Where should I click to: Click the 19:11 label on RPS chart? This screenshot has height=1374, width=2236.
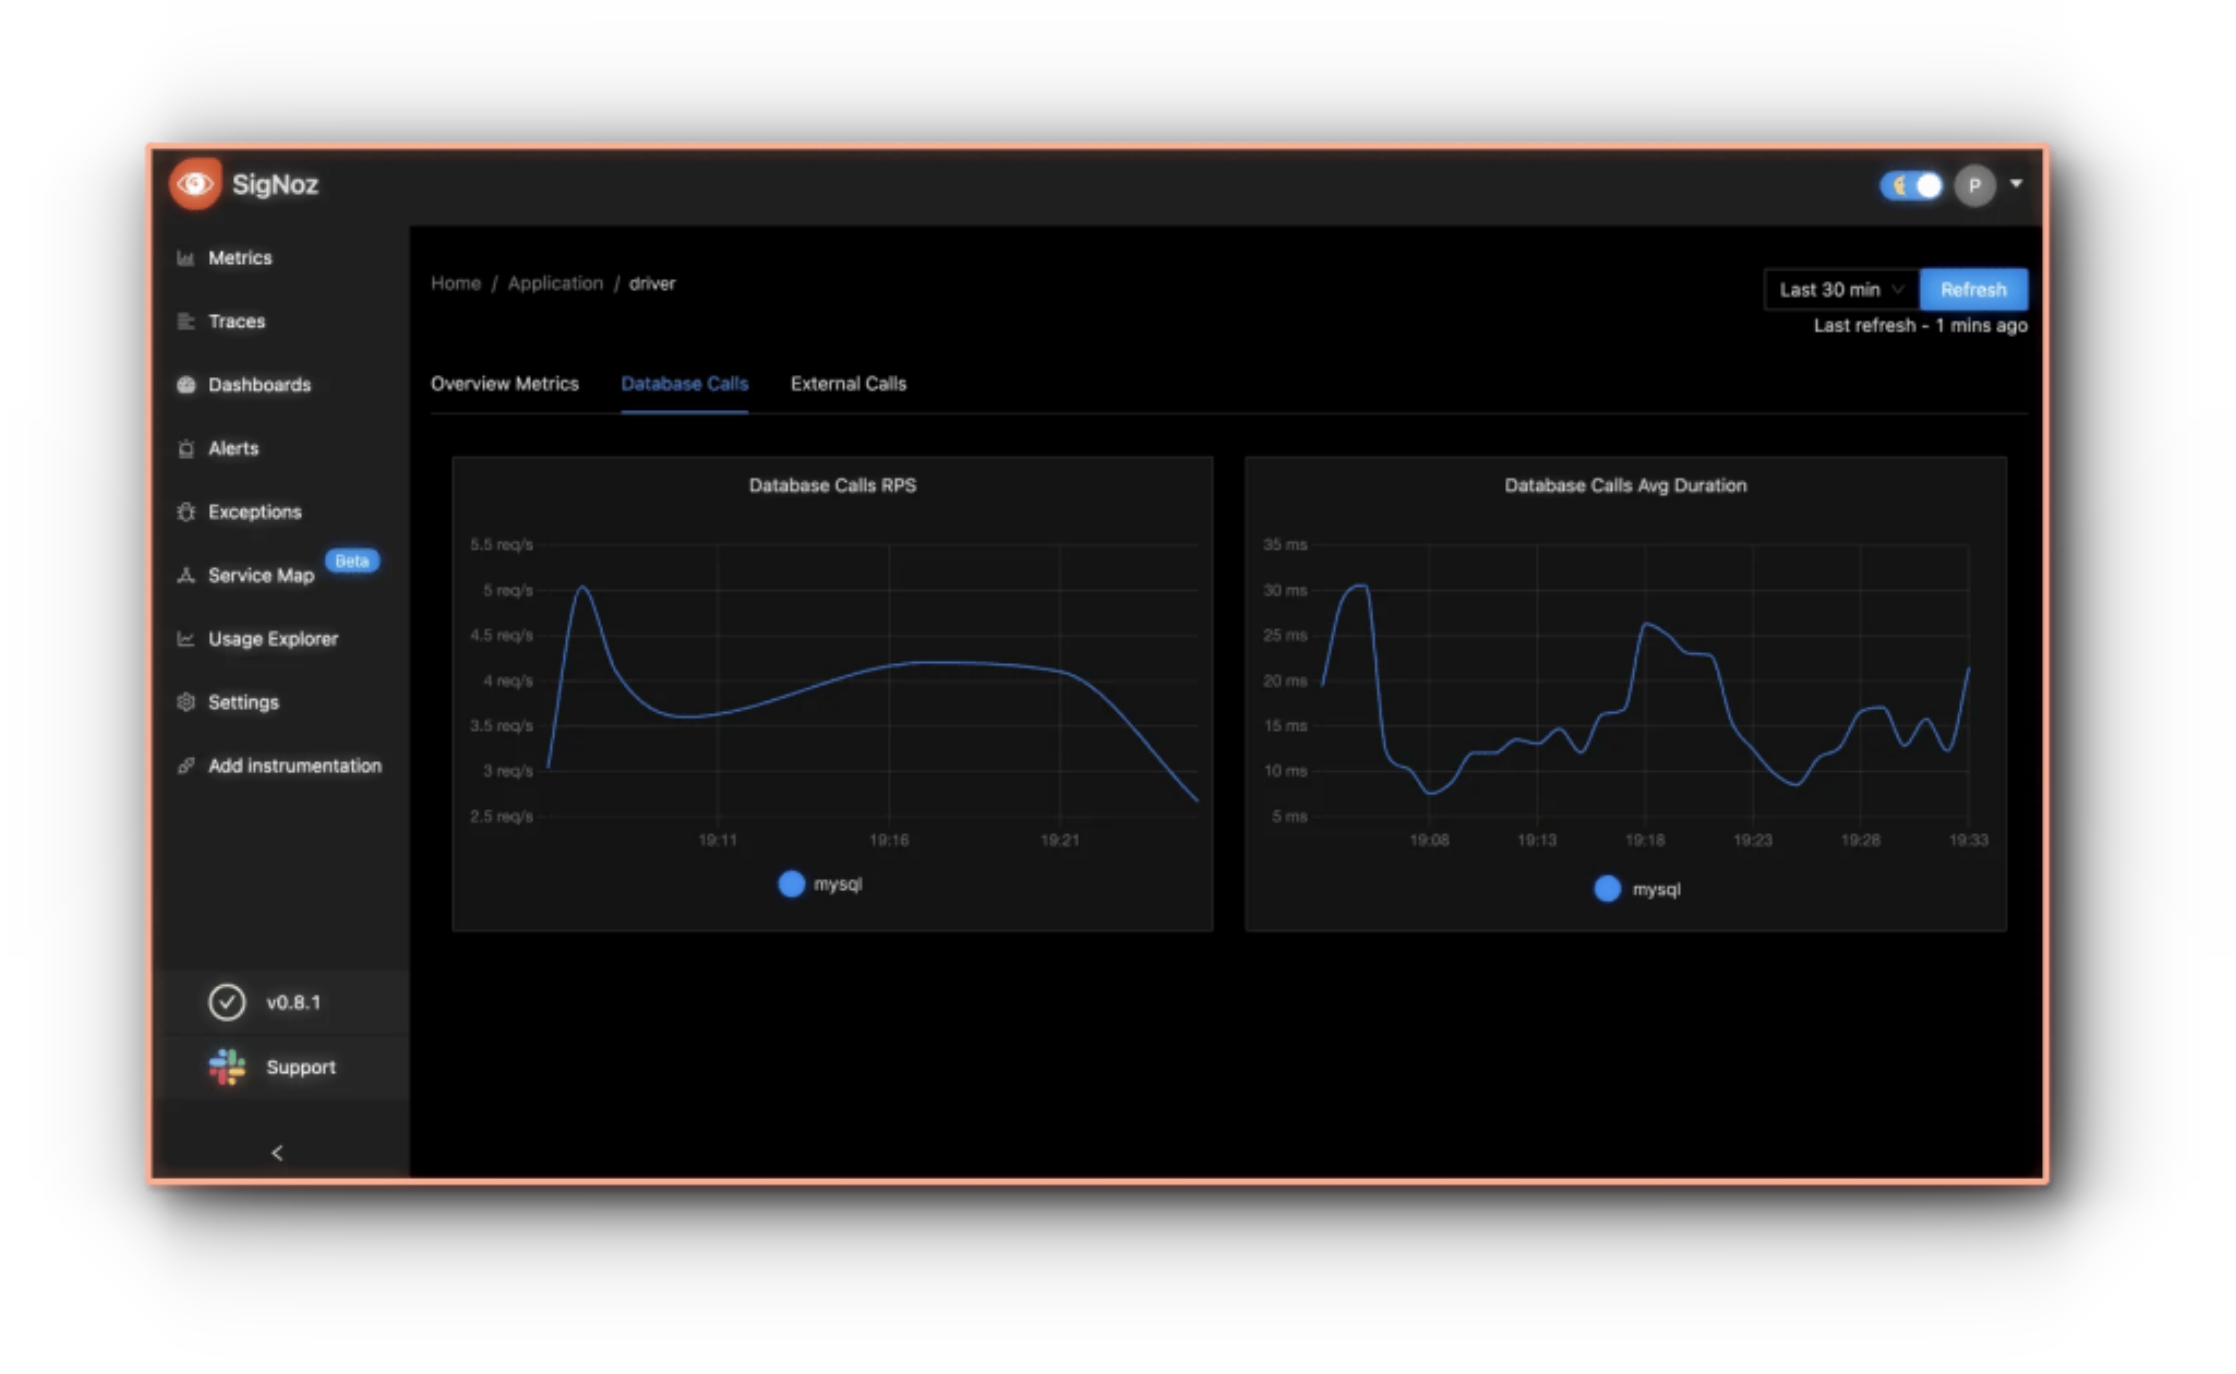click(718, 840)
